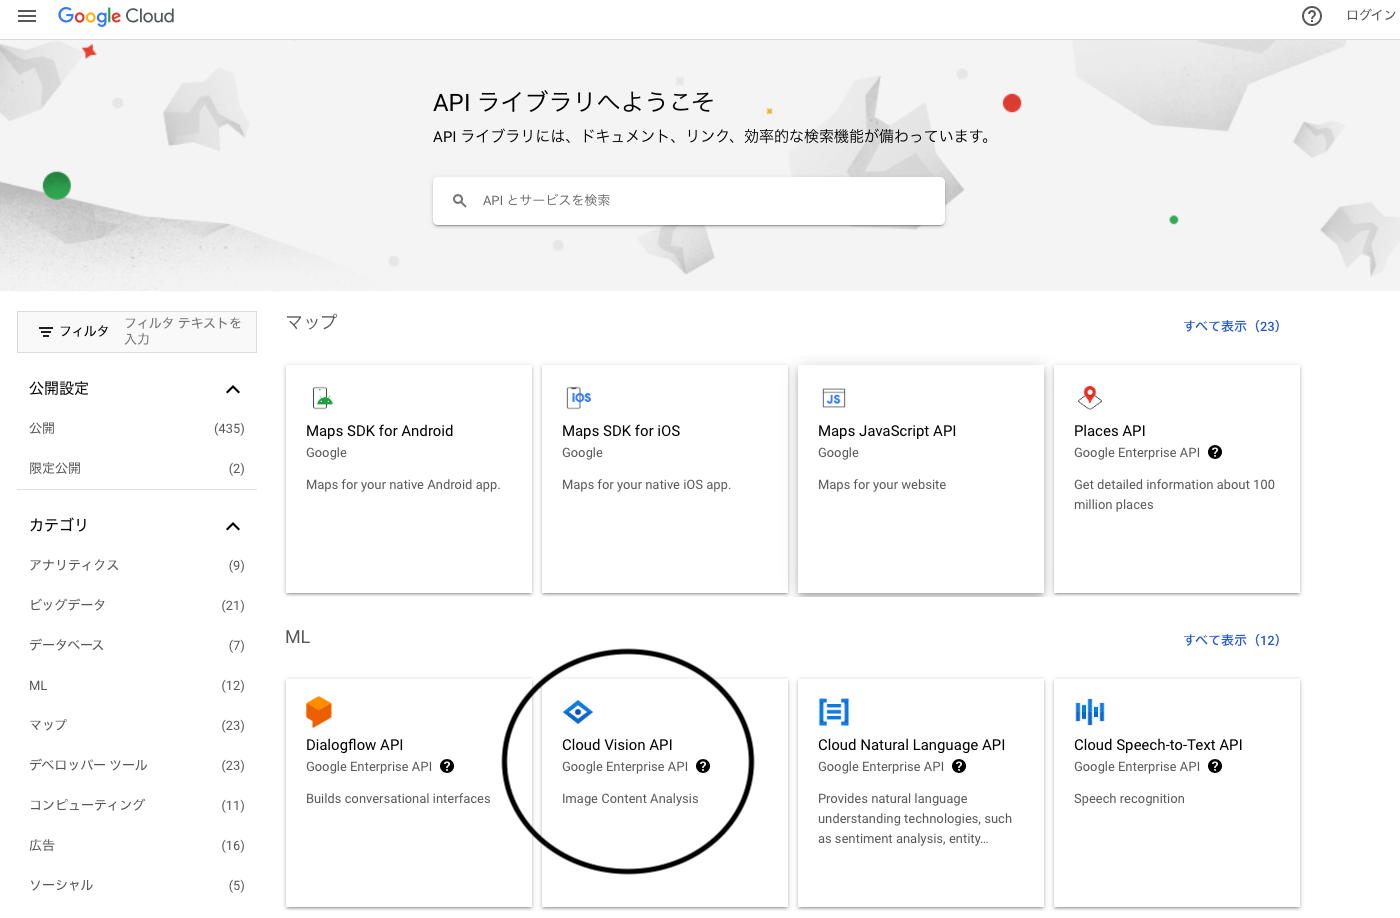The image size is (1400, 918).
Task: Click the Cloud Speech-to-Text API icon
Action: coord(1090,712)
